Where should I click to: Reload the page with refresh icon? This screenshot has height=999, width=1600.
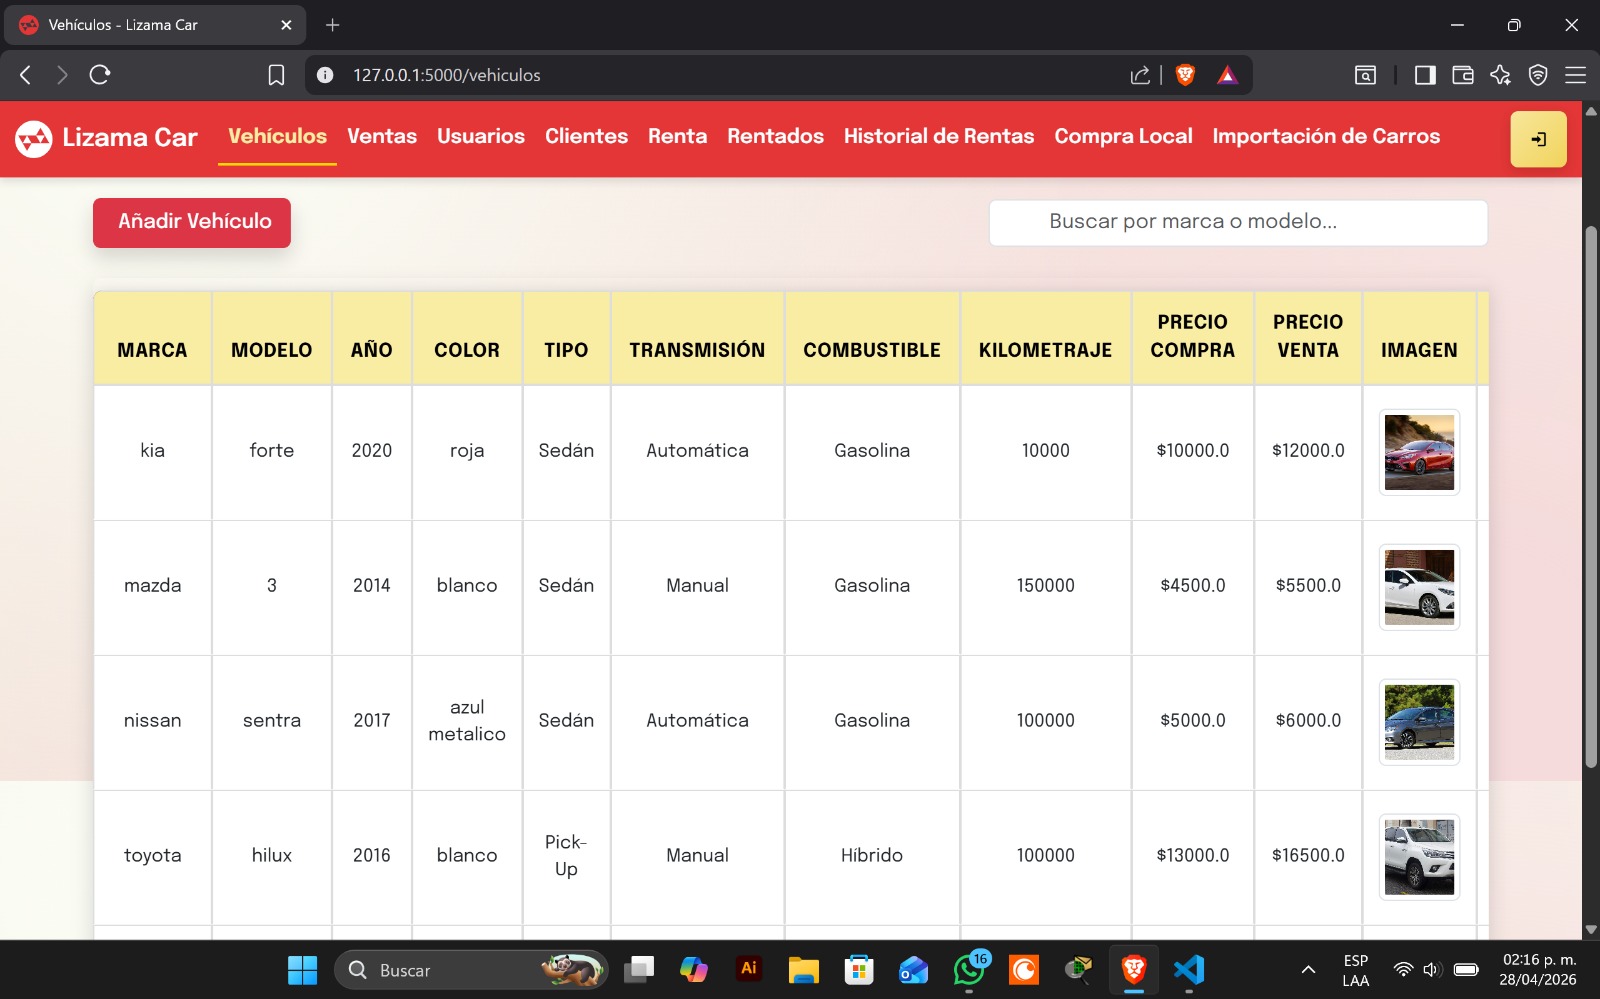point(100,75)
